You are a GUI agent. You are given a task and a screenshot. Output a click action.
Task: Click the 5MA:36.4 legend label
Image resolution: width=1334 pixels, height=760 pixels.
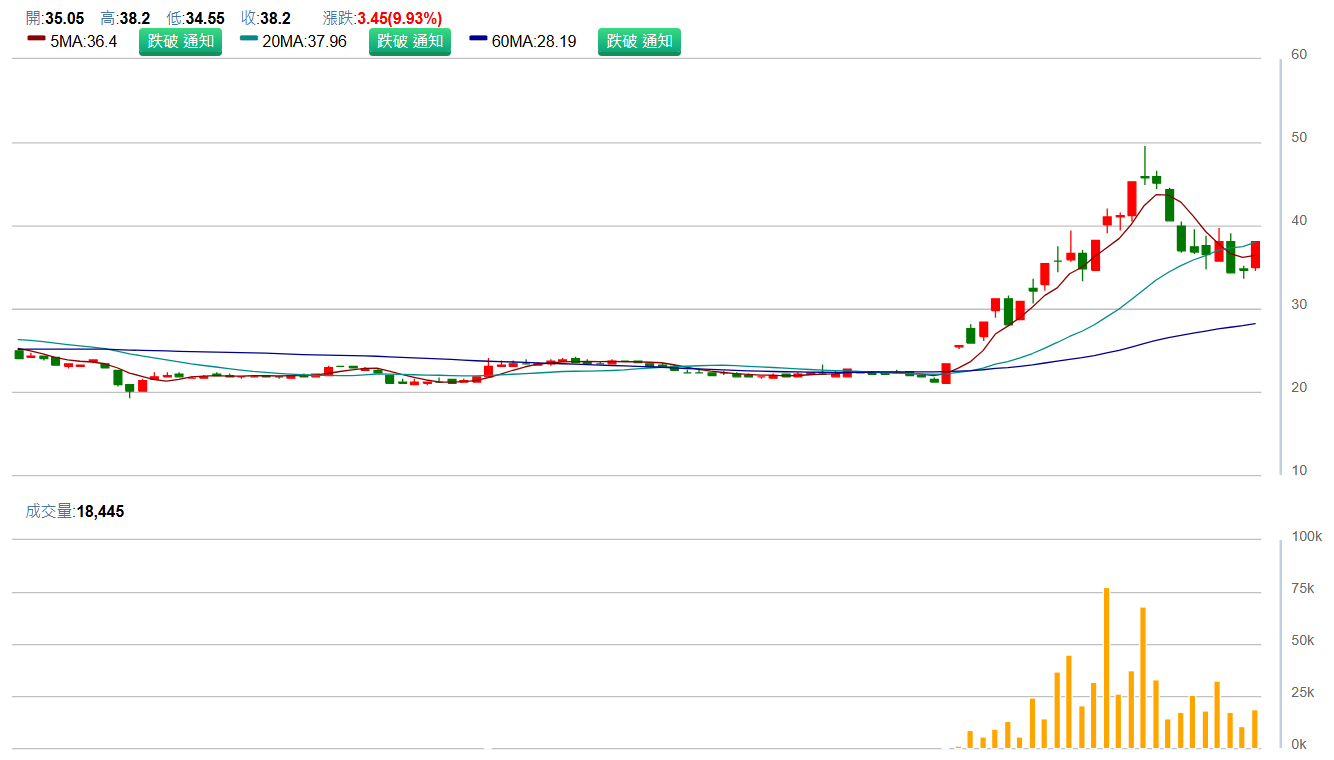(x=84, y=42)
